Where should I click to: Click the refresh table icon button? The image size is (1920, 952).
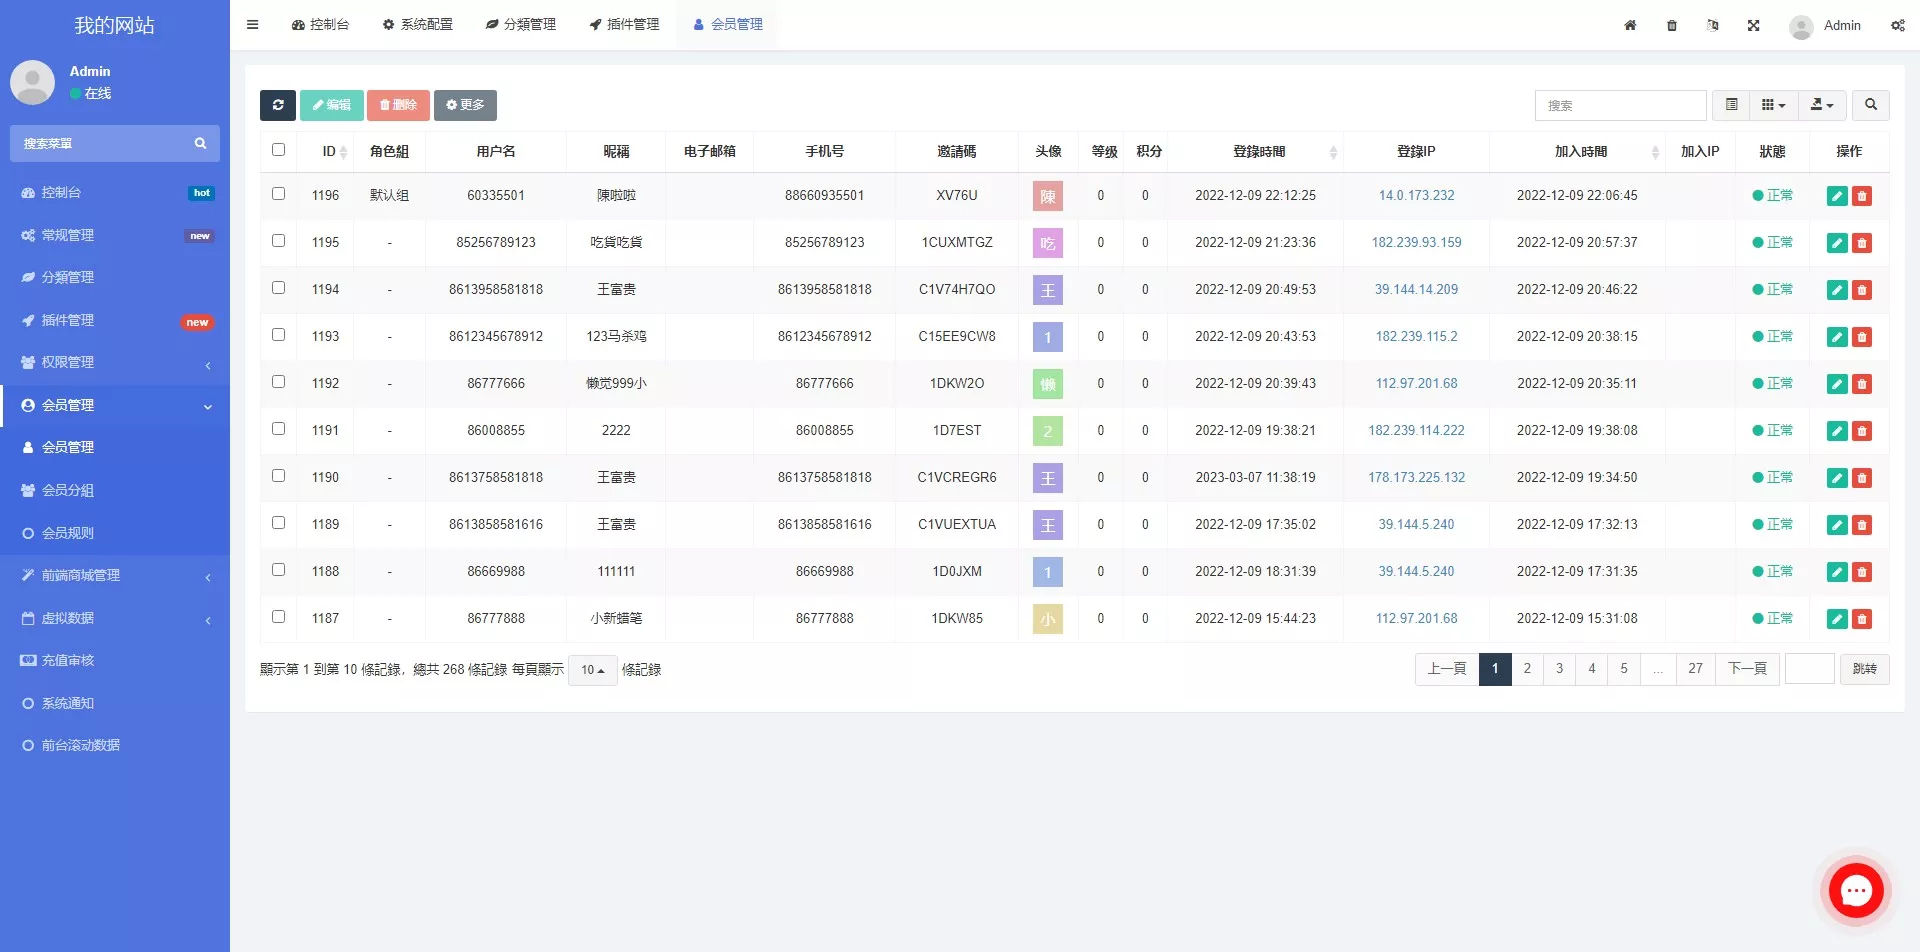point(278,105)
